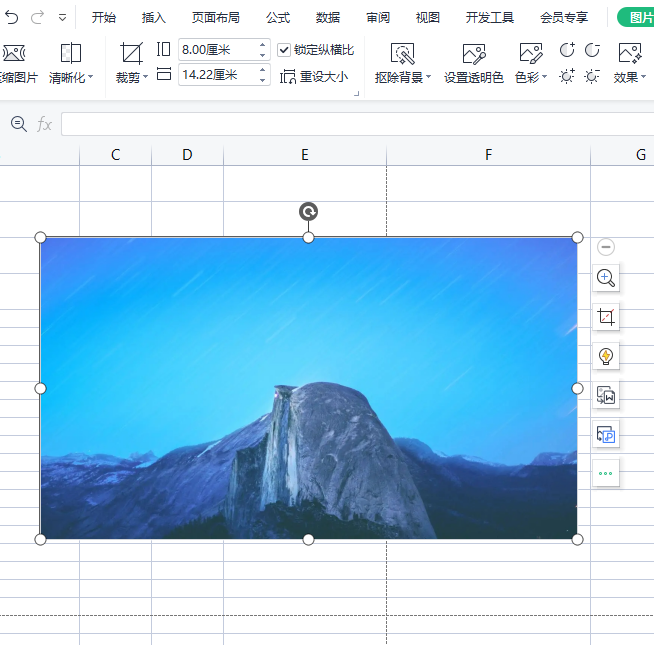This screenshot has height=645, width=654.
Task: Select the 公式 tab
Action: pyautogui.click(x=278, y=18)
